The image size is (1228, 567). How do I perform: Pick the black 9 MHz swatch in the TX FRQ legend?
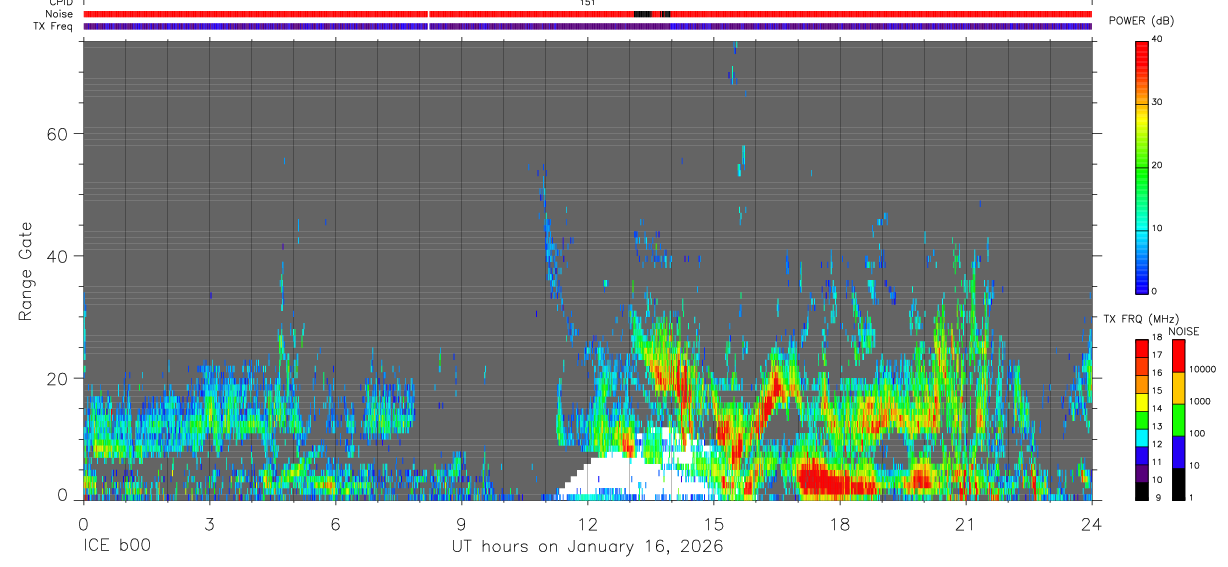1142,491
